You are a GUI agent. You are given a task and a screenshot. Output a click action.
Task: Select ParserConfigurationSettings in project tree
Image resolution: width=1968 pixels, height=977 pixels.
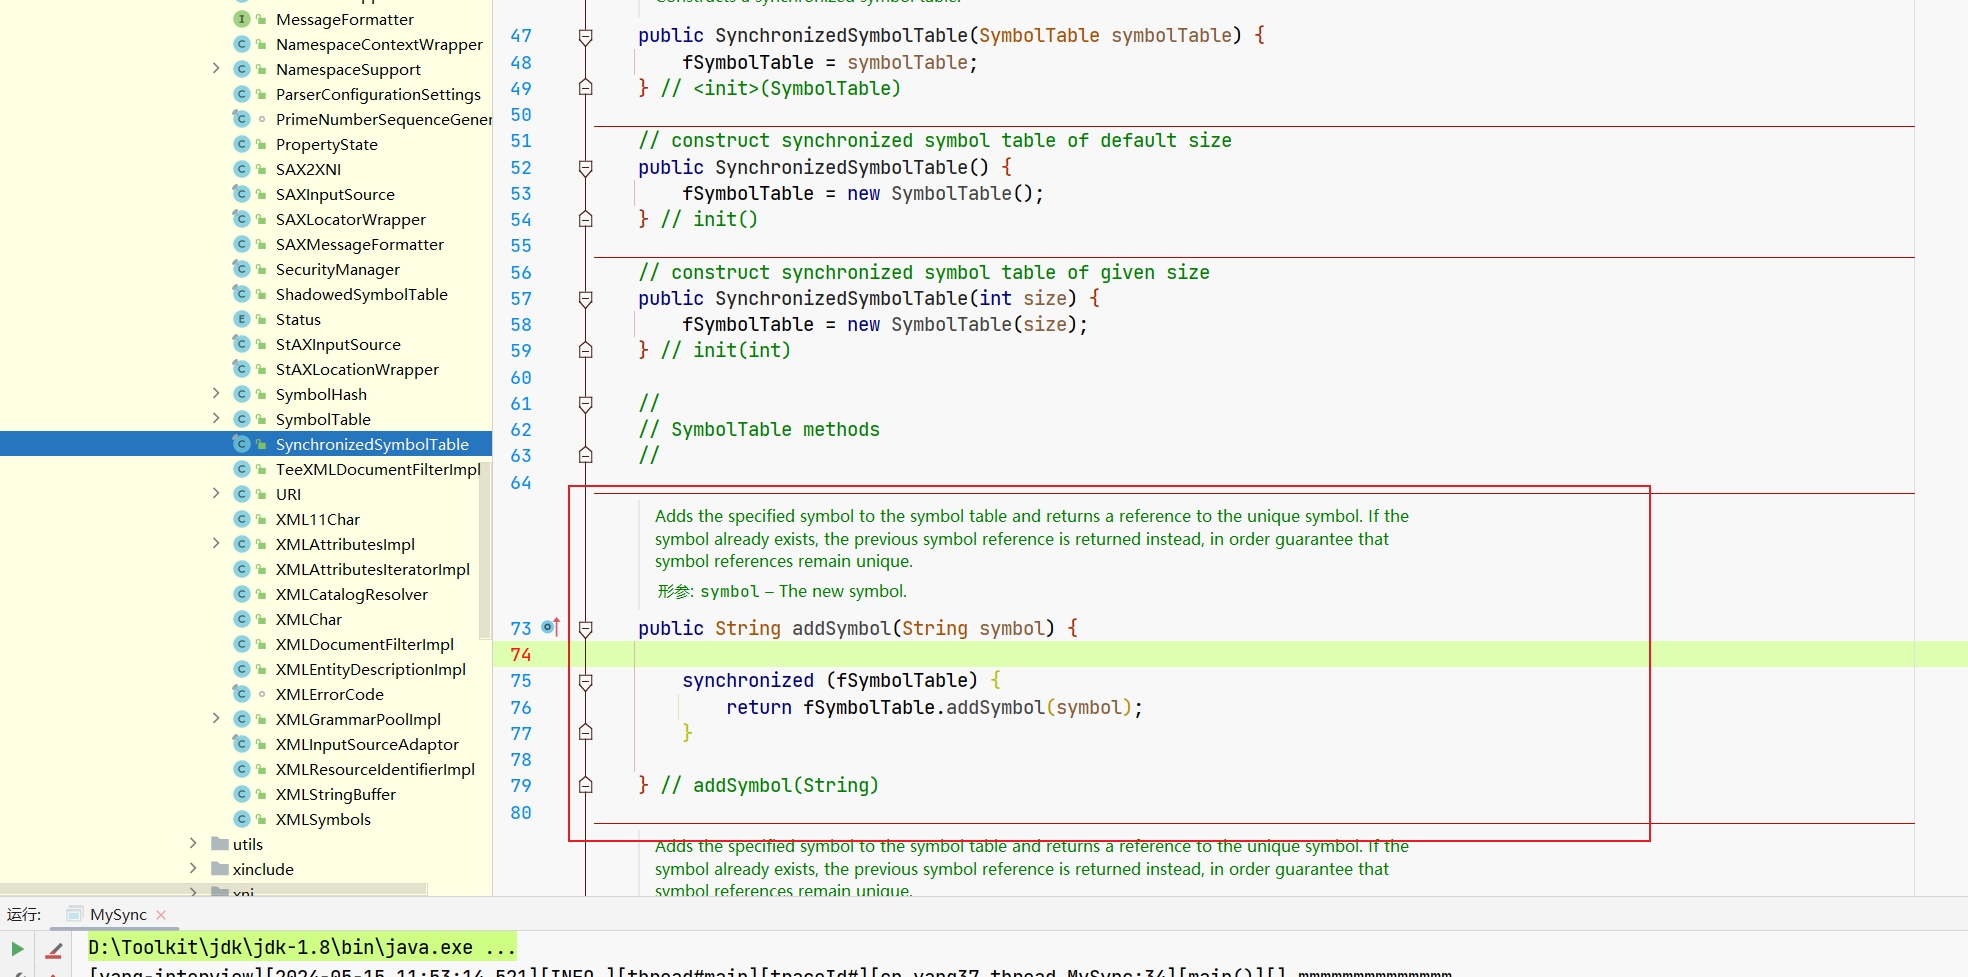pyautogui.click(x=378, y=94)
